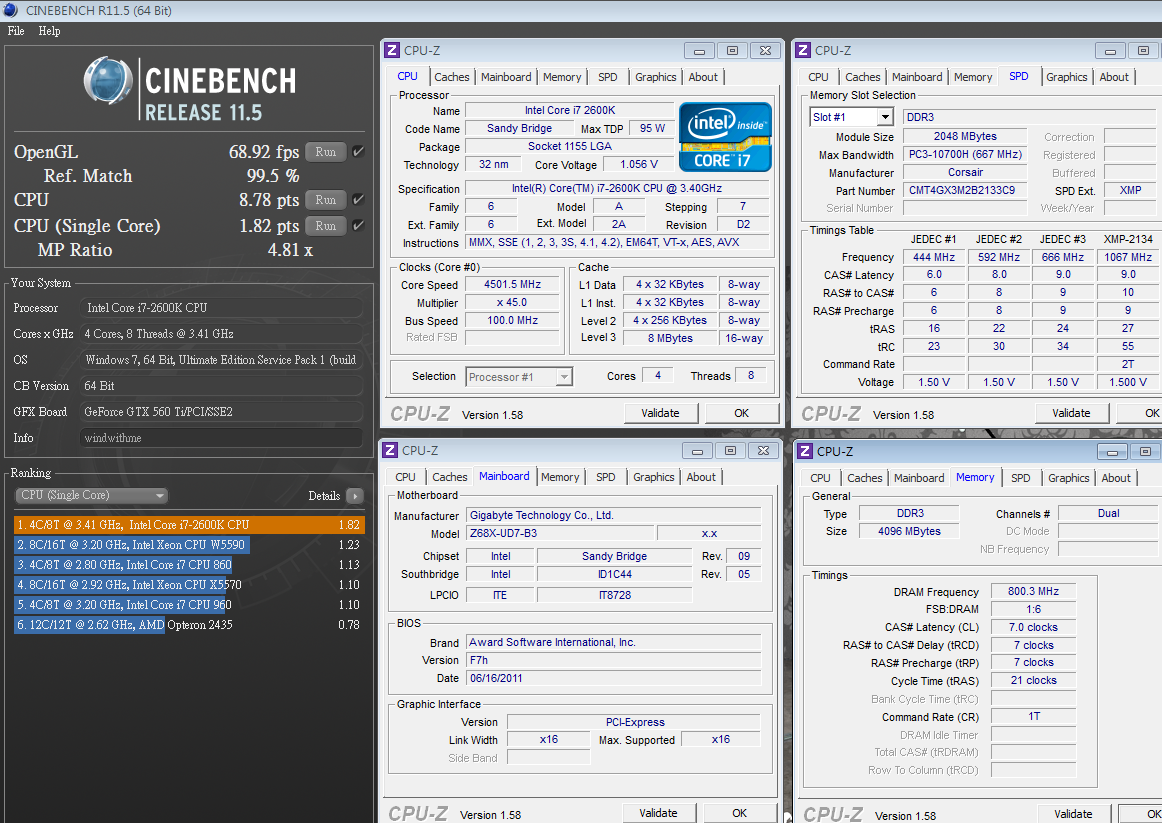Screen dimensions: 1162x823
Task: Open the Ranking CPU (Single Core) dropdown
Action: tap(91, 496)
